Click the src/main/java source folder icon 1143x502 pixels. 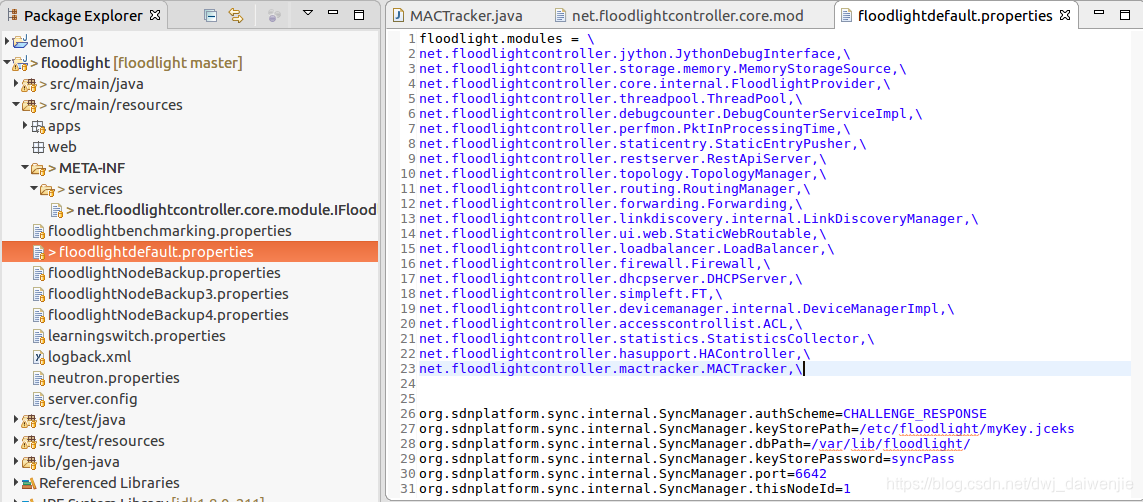click(29, 85)
